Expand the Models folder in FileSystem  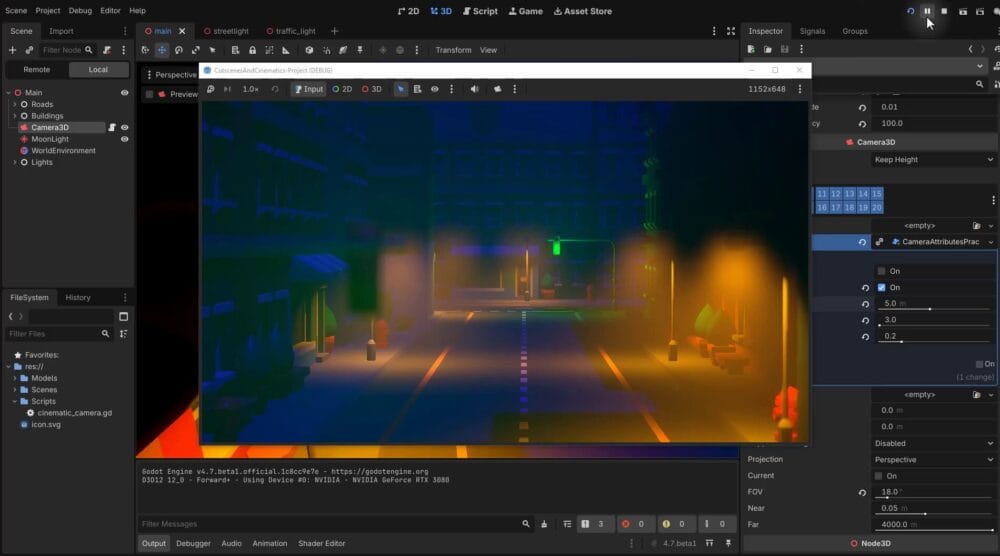[x=15, y=378]
